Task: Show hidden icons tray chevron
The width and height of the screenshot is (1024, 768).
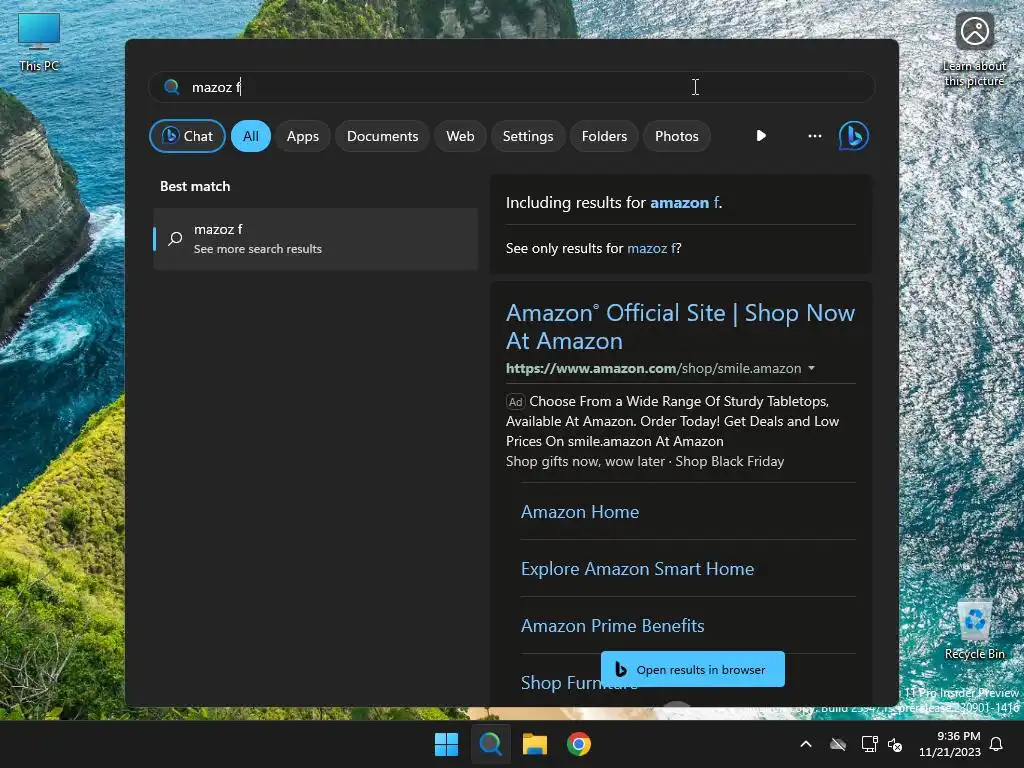Action: pyautogui.click(x=806, y=744)
